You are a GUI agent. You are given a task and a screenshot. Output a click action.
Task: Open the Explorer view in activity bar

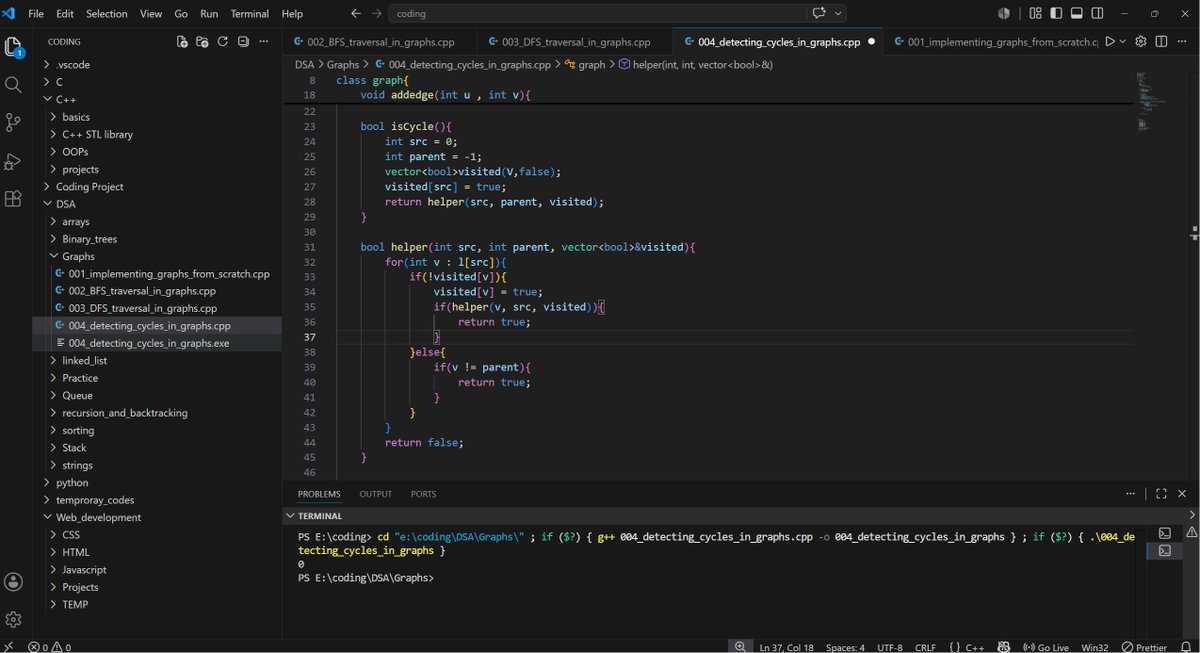tap(14, 47)
